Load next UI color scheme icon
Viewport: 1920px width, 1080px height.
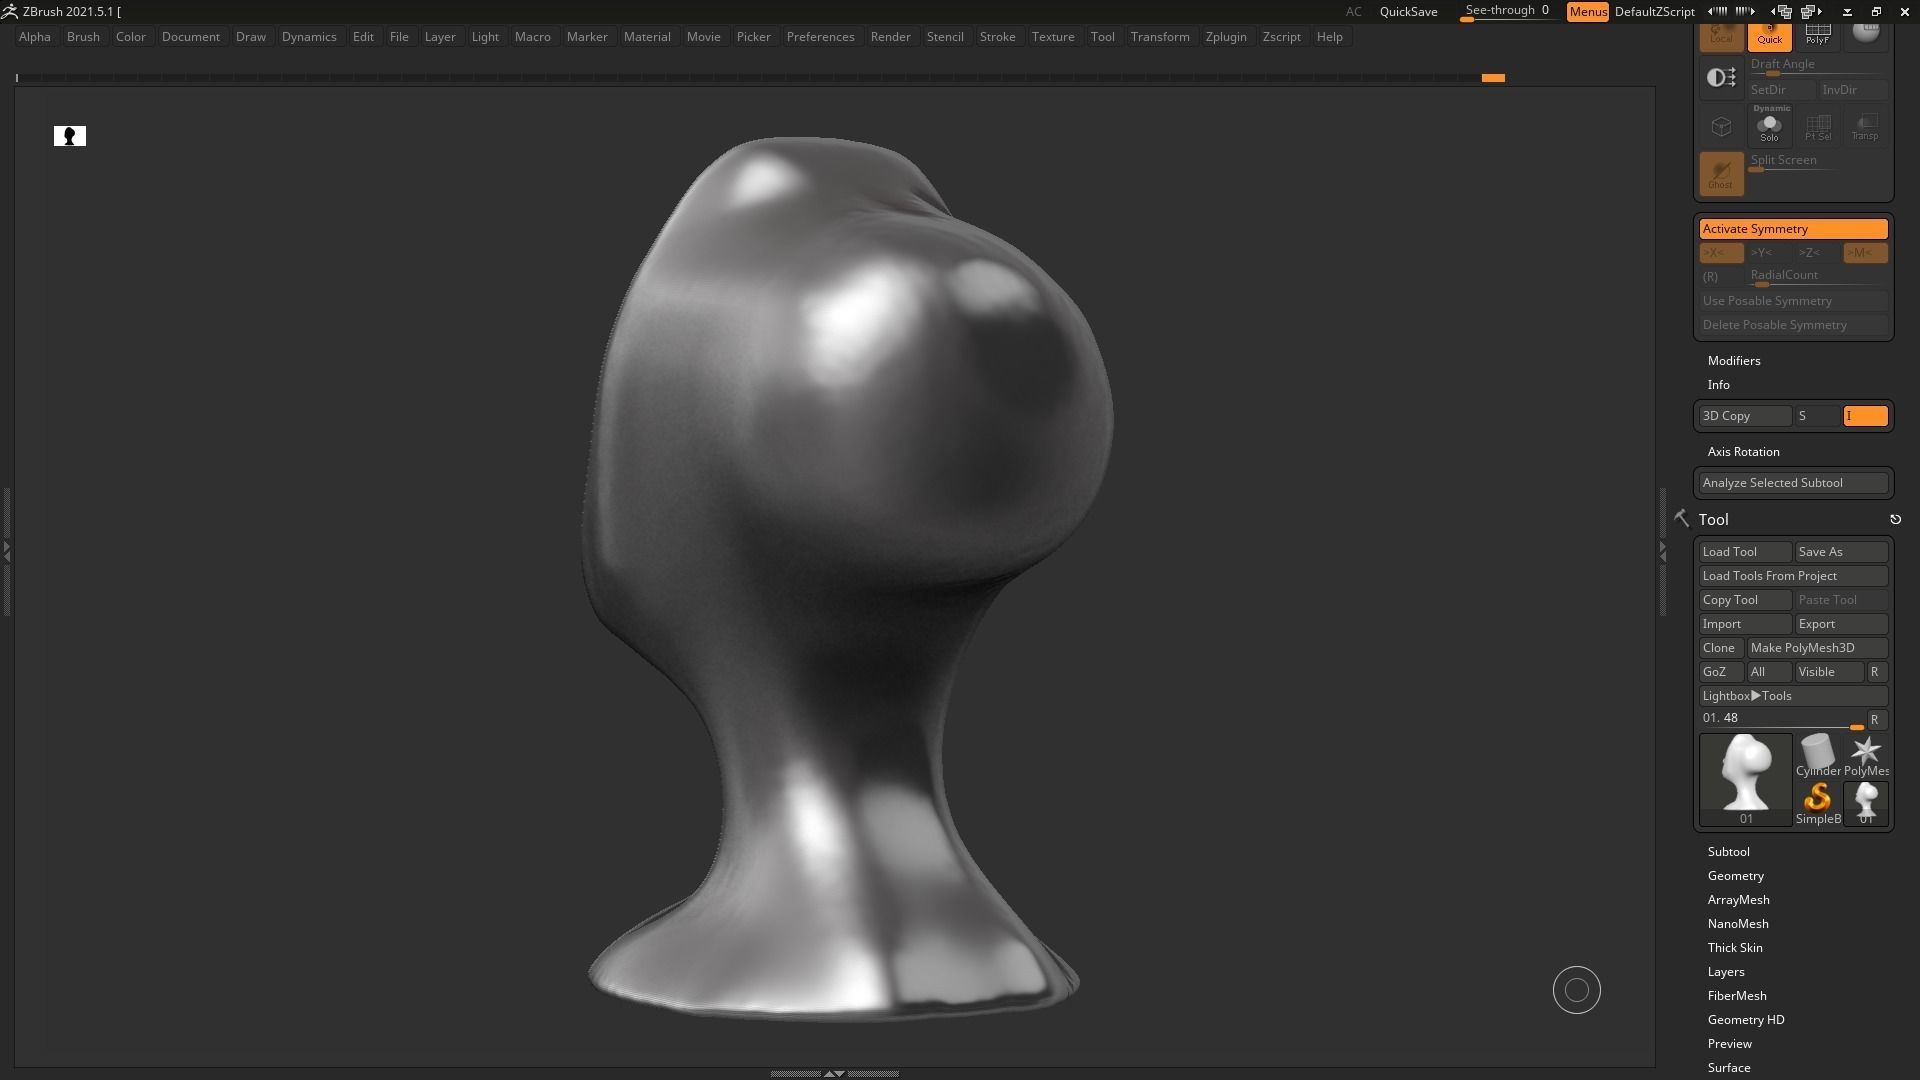(x=1745, y=11)
